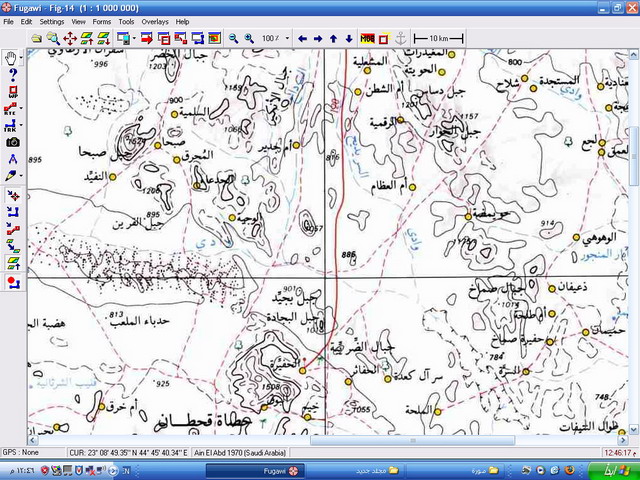Click the blue track with arrow icon
640x480 pixels.
[13, 212]
